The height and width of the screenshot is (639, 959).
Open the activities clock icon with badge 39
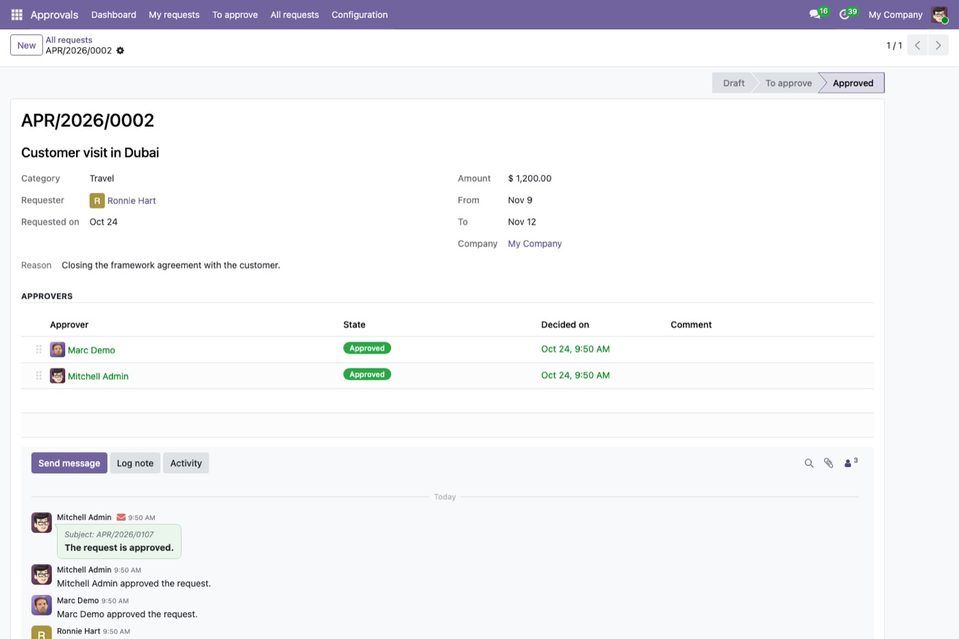(x=848, y=13)
